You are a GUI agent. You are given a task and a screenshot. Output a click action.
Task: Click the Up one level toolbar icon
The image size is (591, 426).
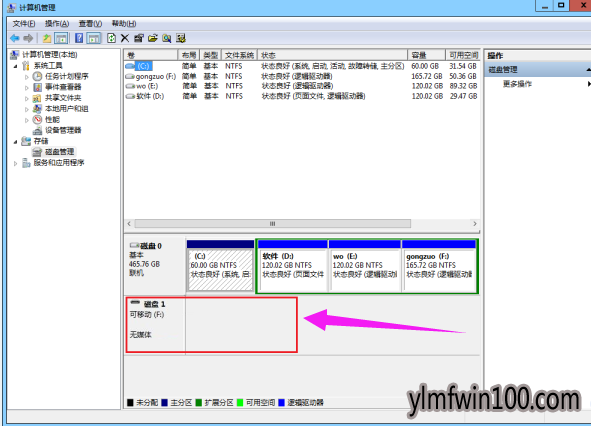47,38
